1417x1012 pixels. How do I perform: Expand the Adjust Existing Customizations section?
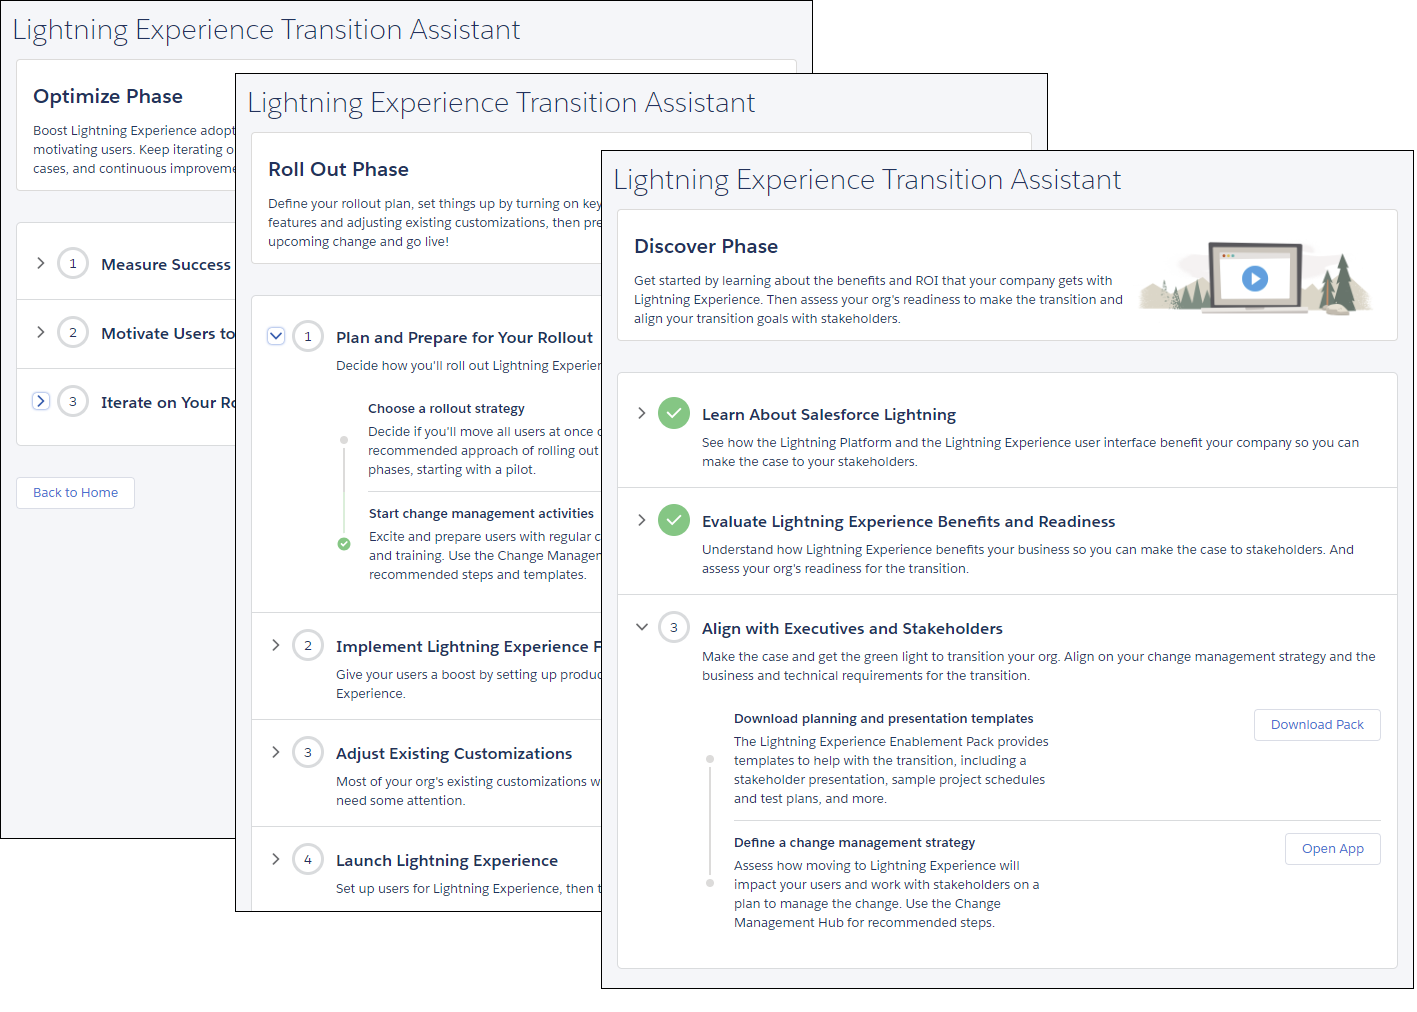tap(276, 752)
